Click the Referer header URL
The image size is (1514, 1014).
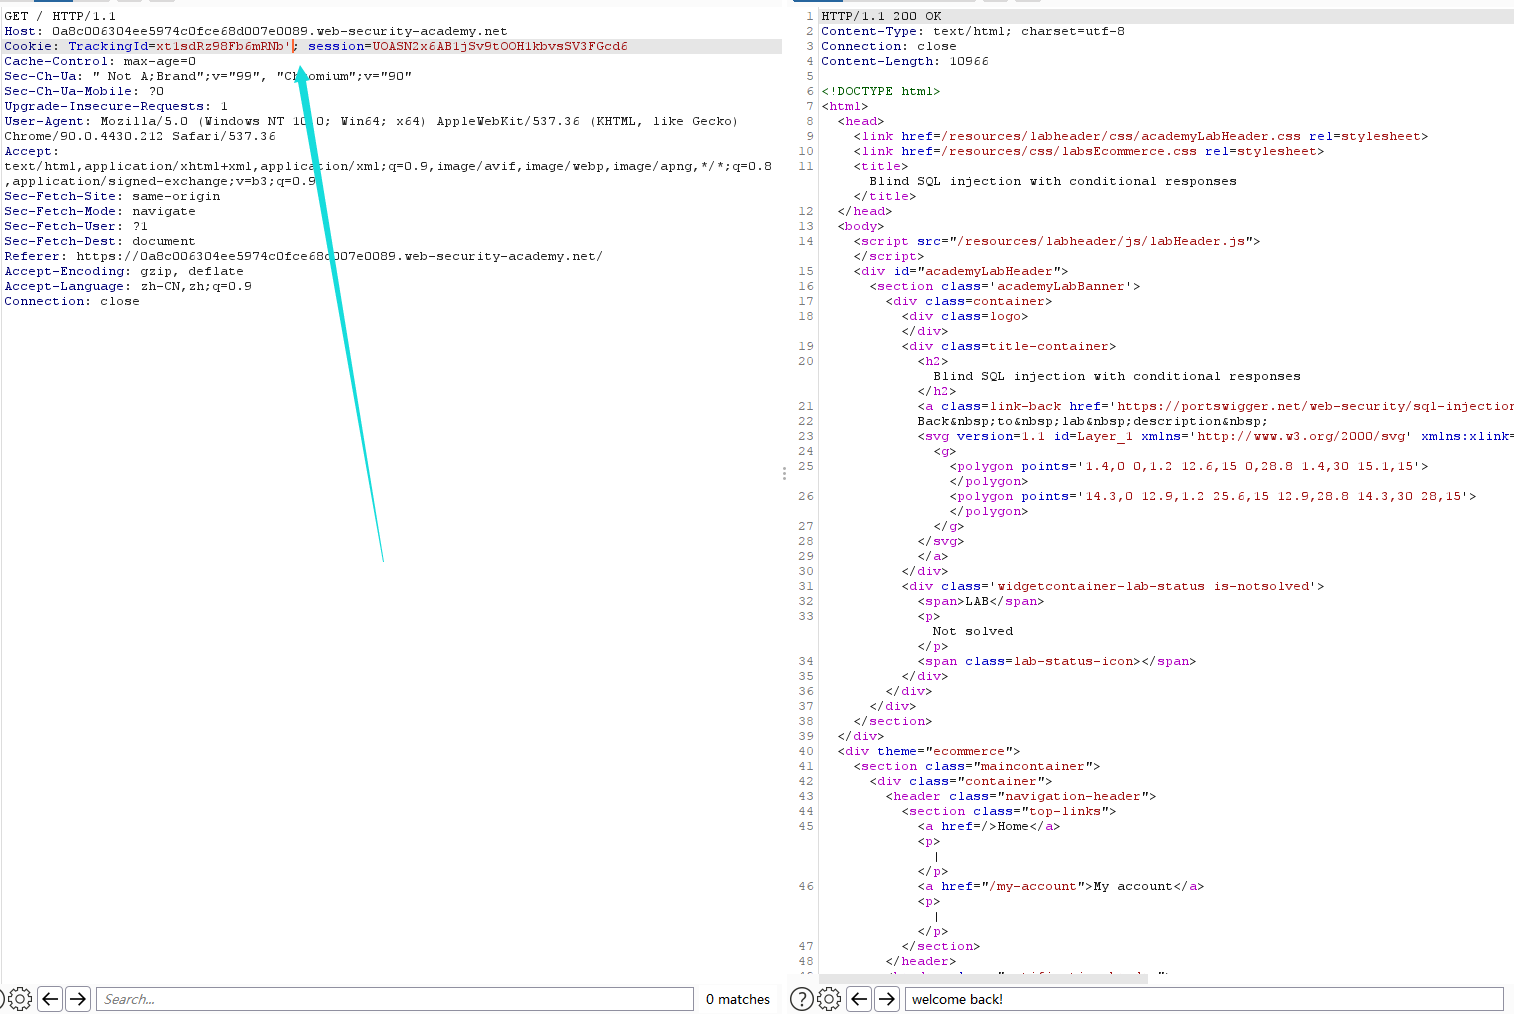coord(339,256)
